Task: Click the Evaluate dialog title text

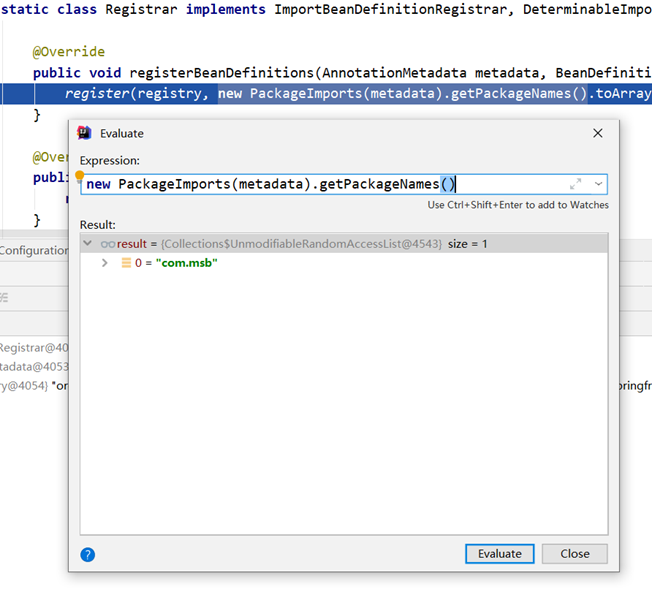Action: click(x=122, y=133)
